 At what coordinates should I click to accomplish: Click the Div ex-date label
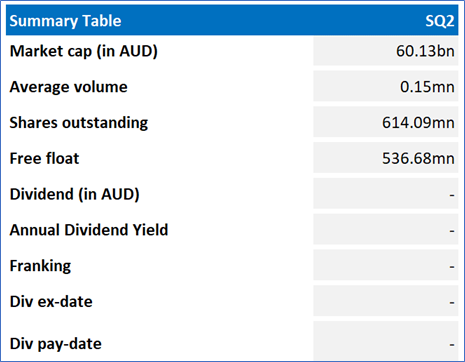point(51,302)
